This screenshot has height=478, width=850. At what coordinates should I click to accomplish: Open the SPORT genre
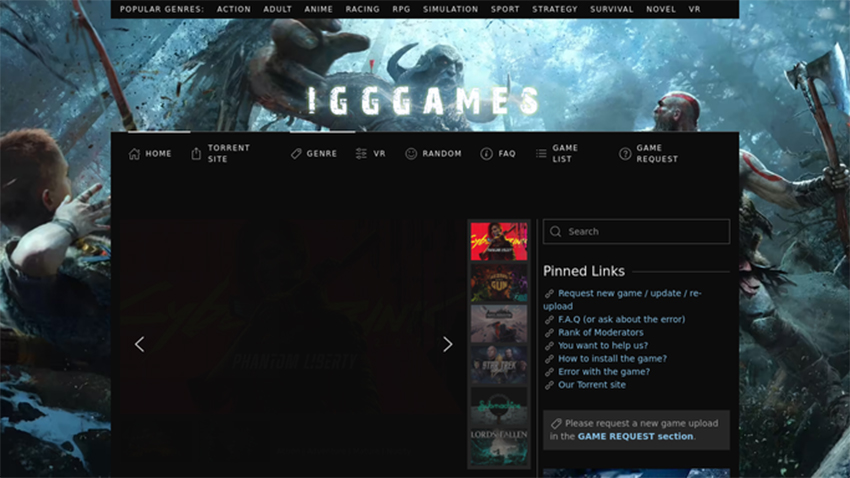click(505, 9)
